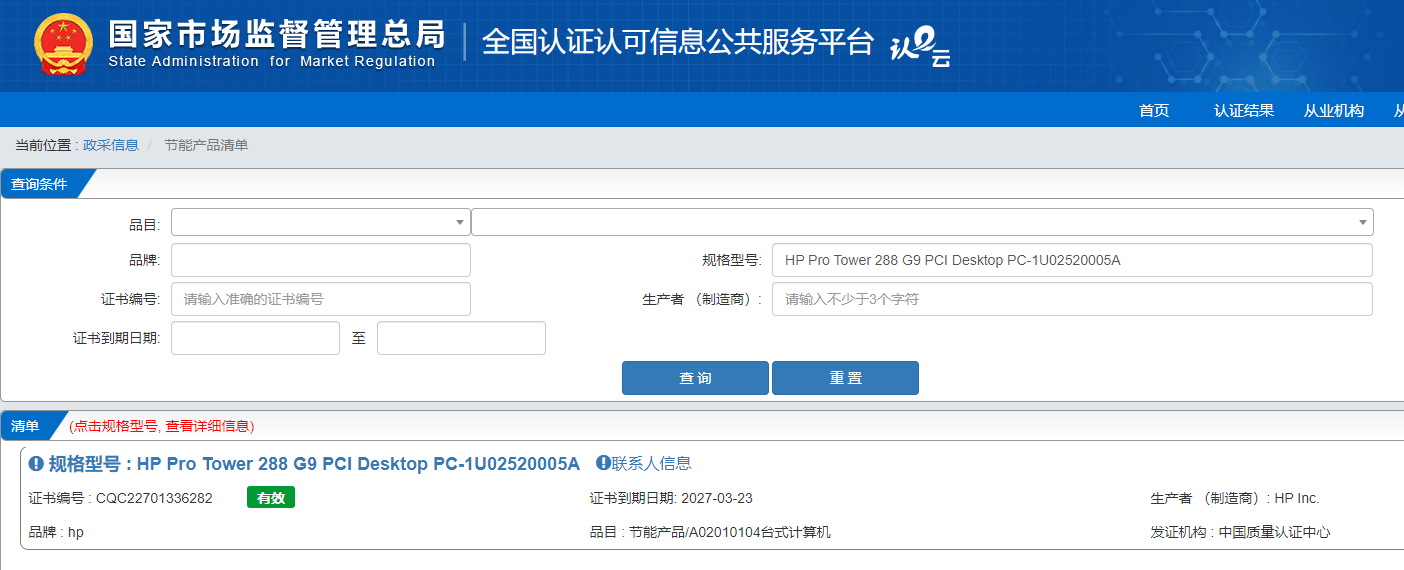Click certificate number CQC22701336282

[154, 498]
